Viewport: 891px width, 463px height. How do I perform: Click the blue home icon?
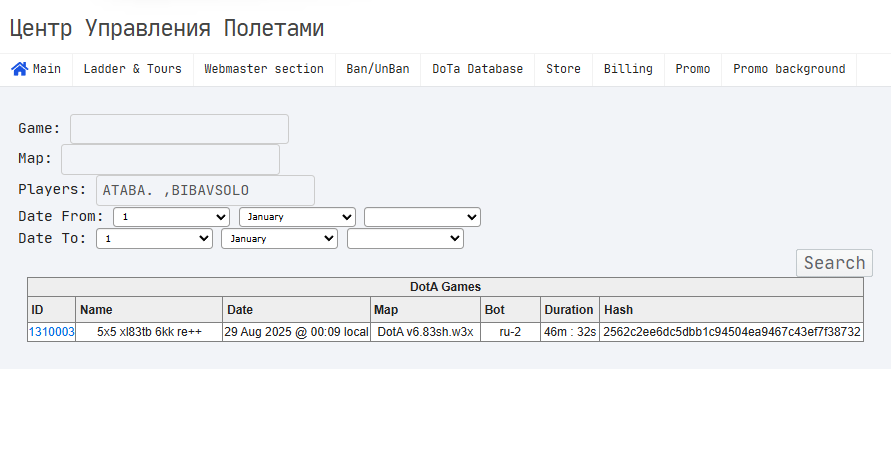pyautogui.click(x=20, y=69)
